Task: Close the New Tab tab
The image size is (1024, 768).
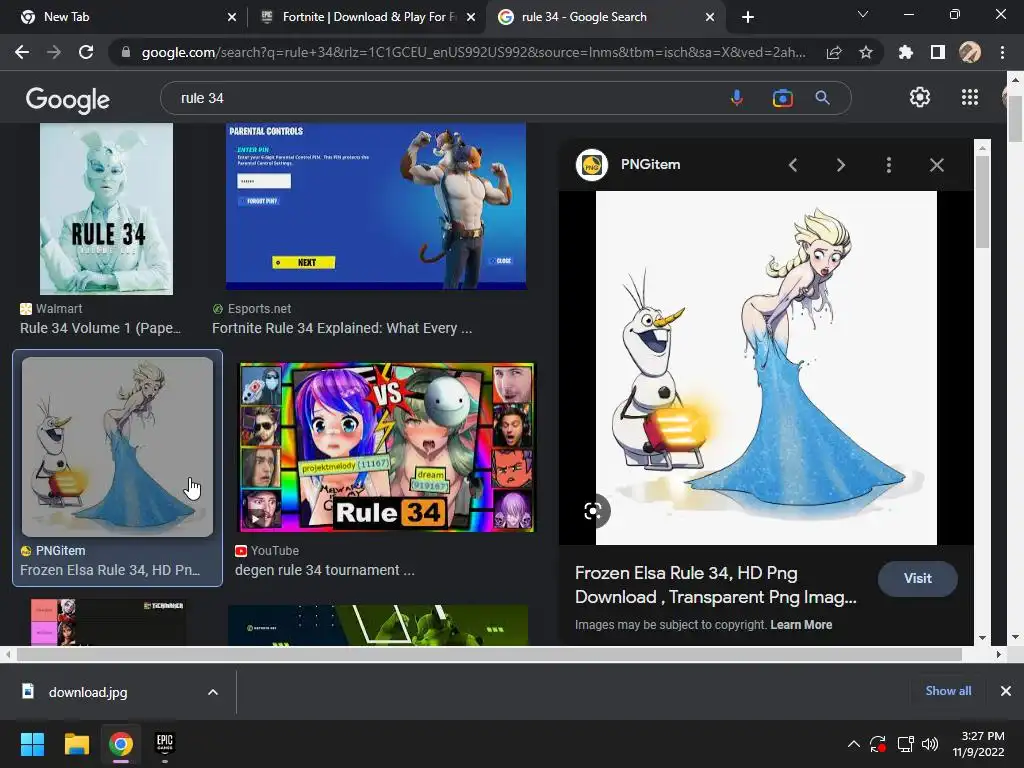Action: [x=232, y=17]
